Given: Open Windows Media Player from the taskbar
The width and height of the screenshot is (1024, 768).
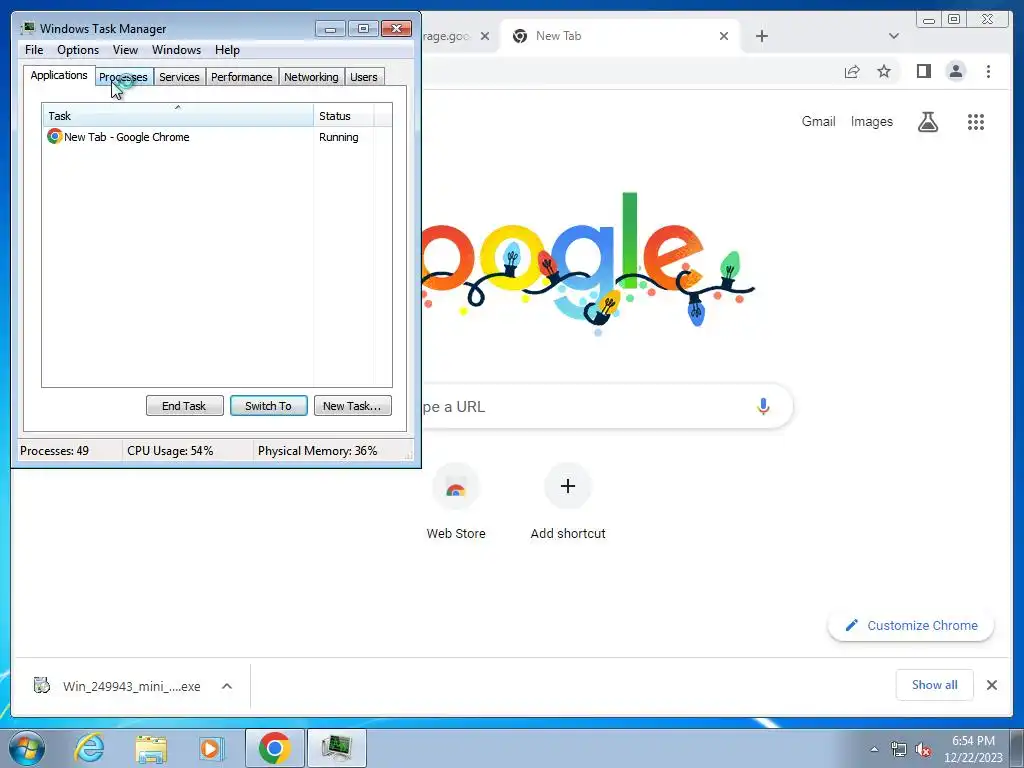Looking at the screenshot, I should click(x=212, y=748).
